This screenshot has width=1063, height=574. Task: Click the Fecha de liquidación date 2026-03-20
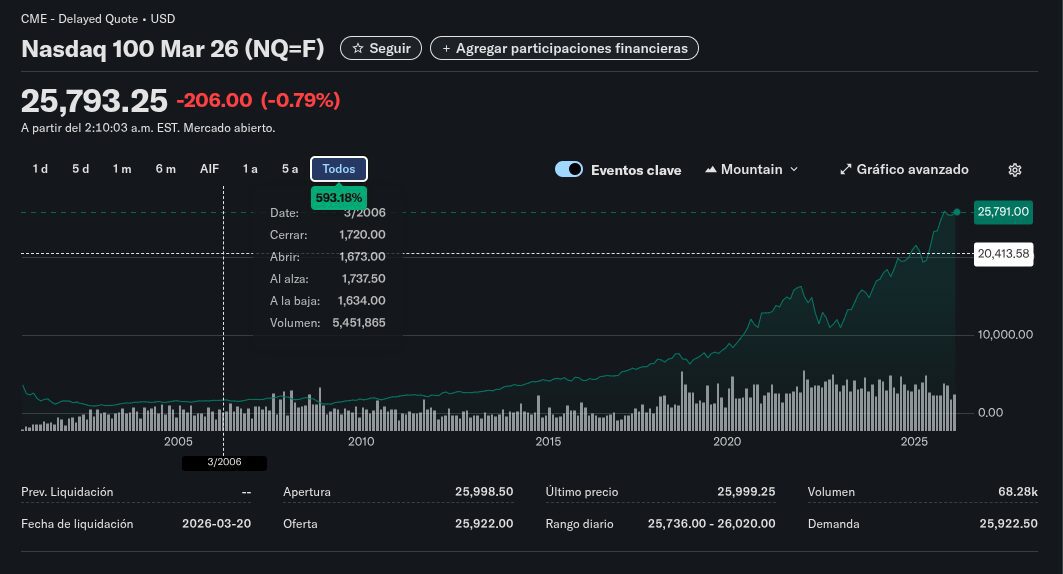(216, 524)
